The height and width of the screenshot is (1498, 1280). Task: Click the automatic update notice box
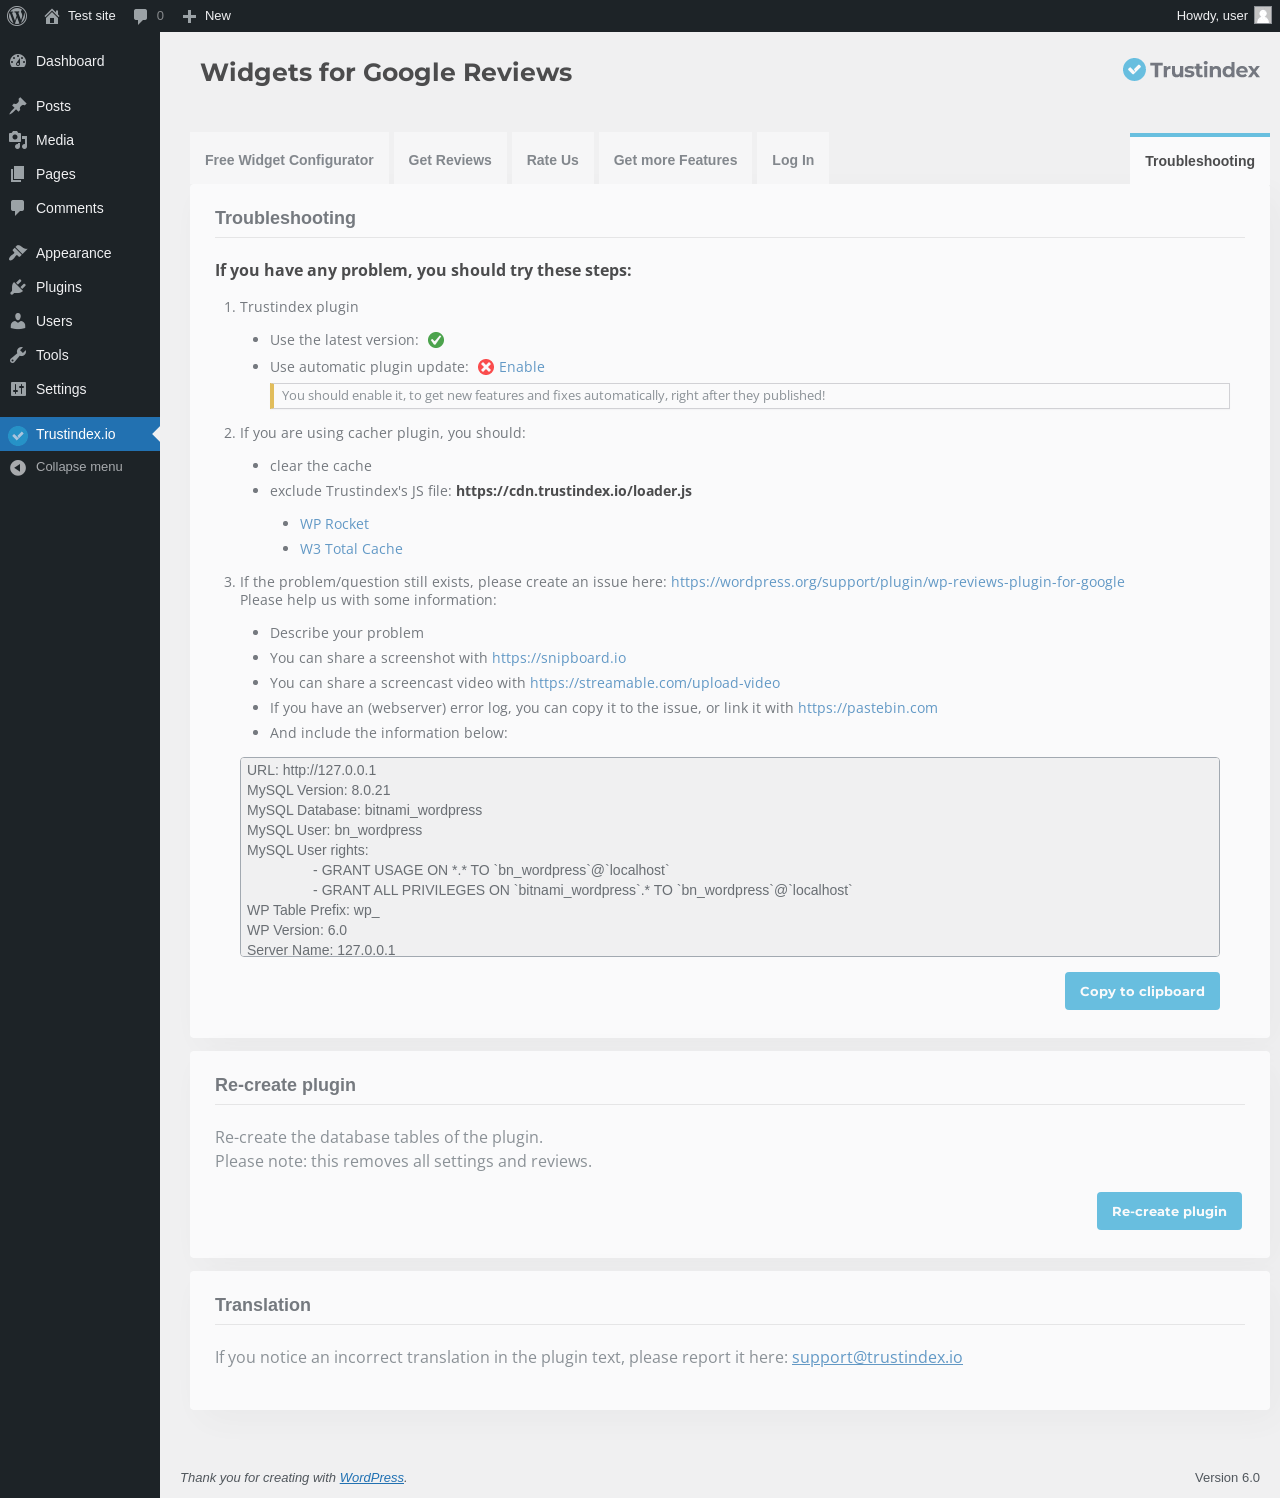750,396
